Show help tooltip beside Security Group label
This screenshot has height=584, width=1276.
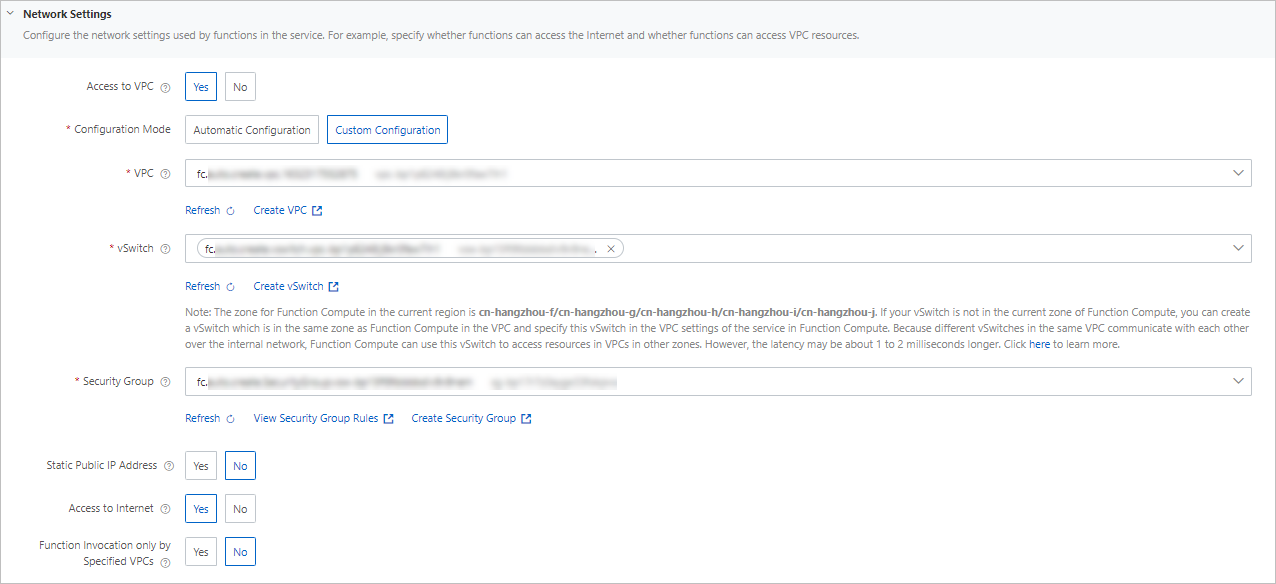click(x=166, y=382)
